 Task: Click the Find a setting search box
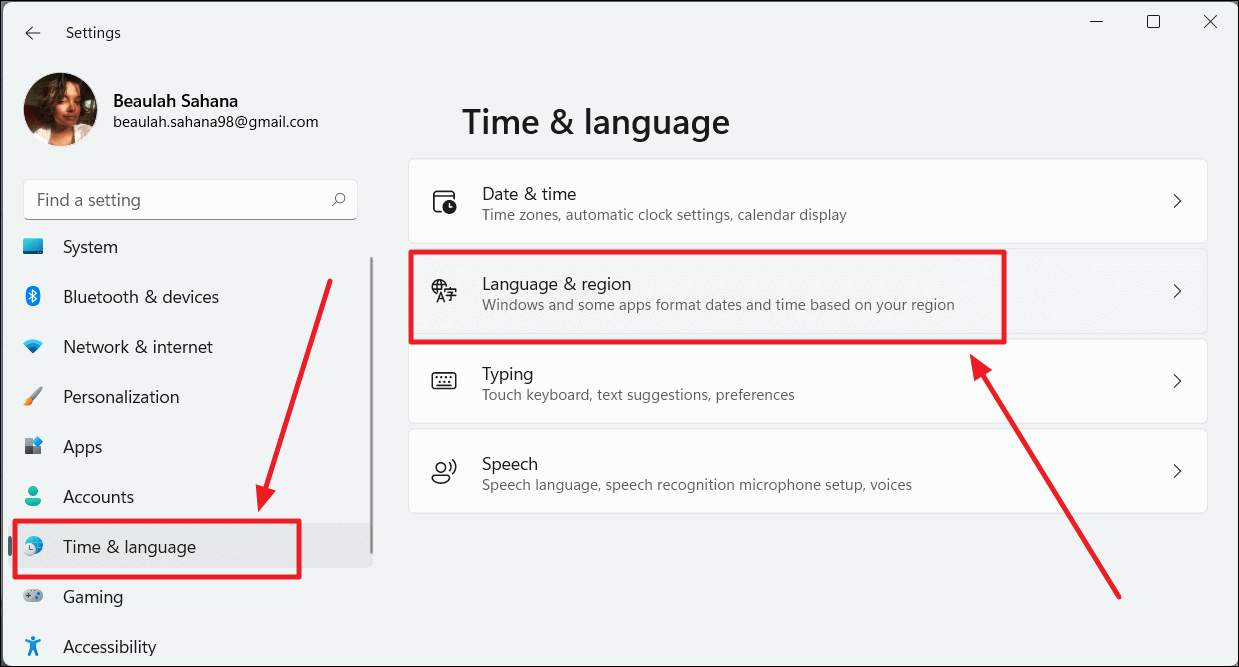tap(190, 199)
